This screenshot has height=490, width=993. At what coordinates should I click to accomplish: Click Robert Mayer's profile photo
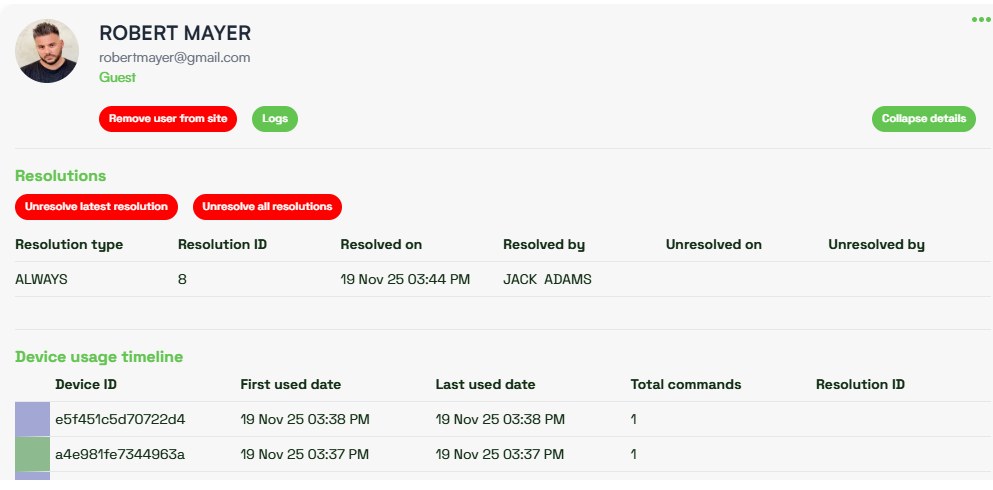tap(47, 51)
